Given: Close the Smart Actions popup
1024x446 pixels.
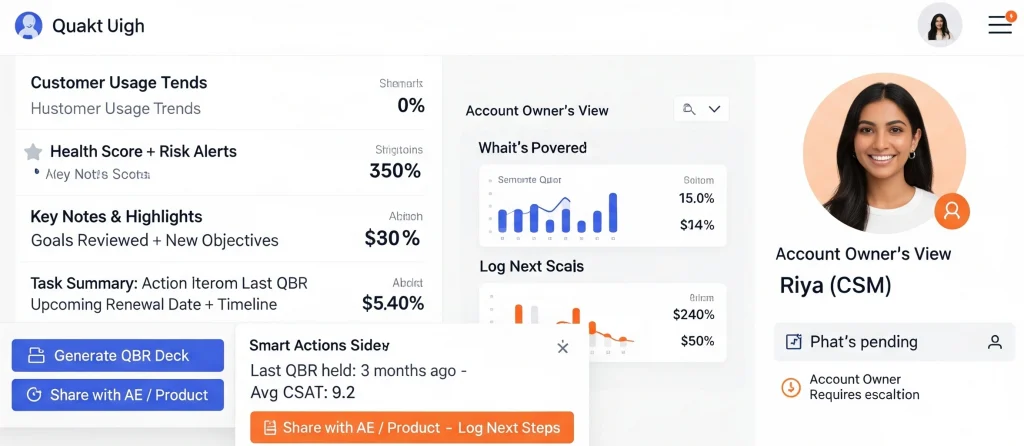Looking at the screenshot, I should (x=563, y=347).
